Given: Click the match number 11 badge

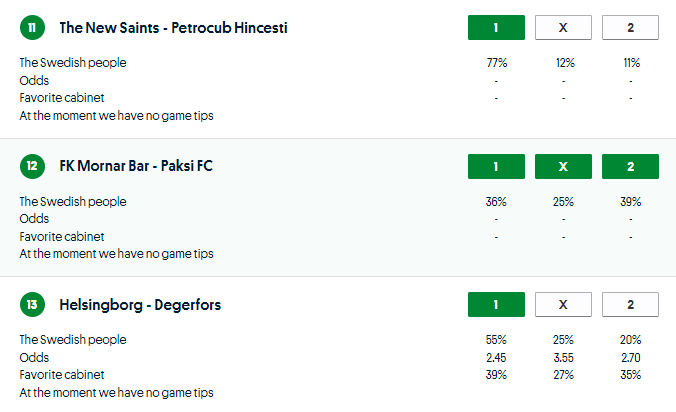Looking at the screenshot, I should click(32, 28).
